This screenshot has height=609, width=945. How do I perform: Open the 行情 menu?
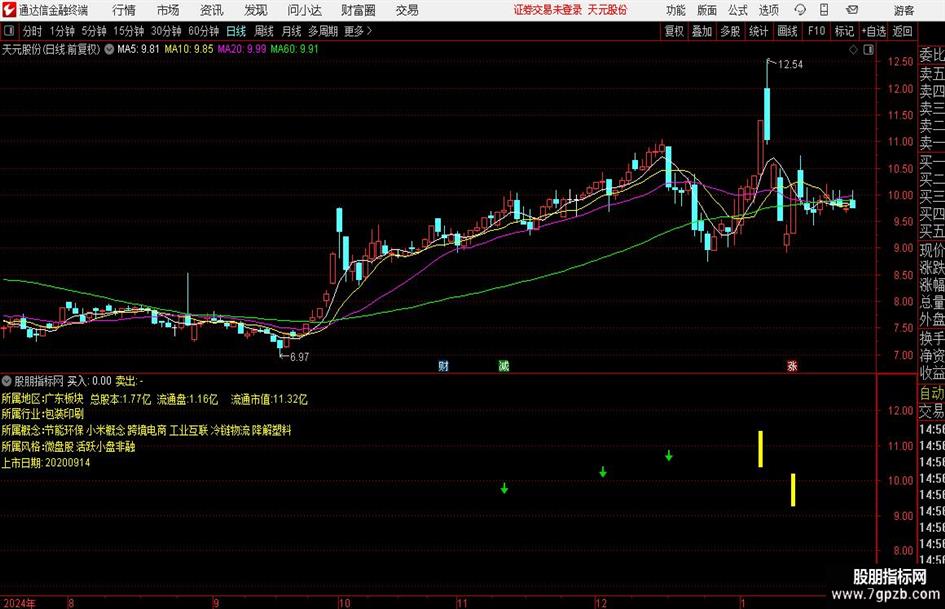click(x=124, y=10)
